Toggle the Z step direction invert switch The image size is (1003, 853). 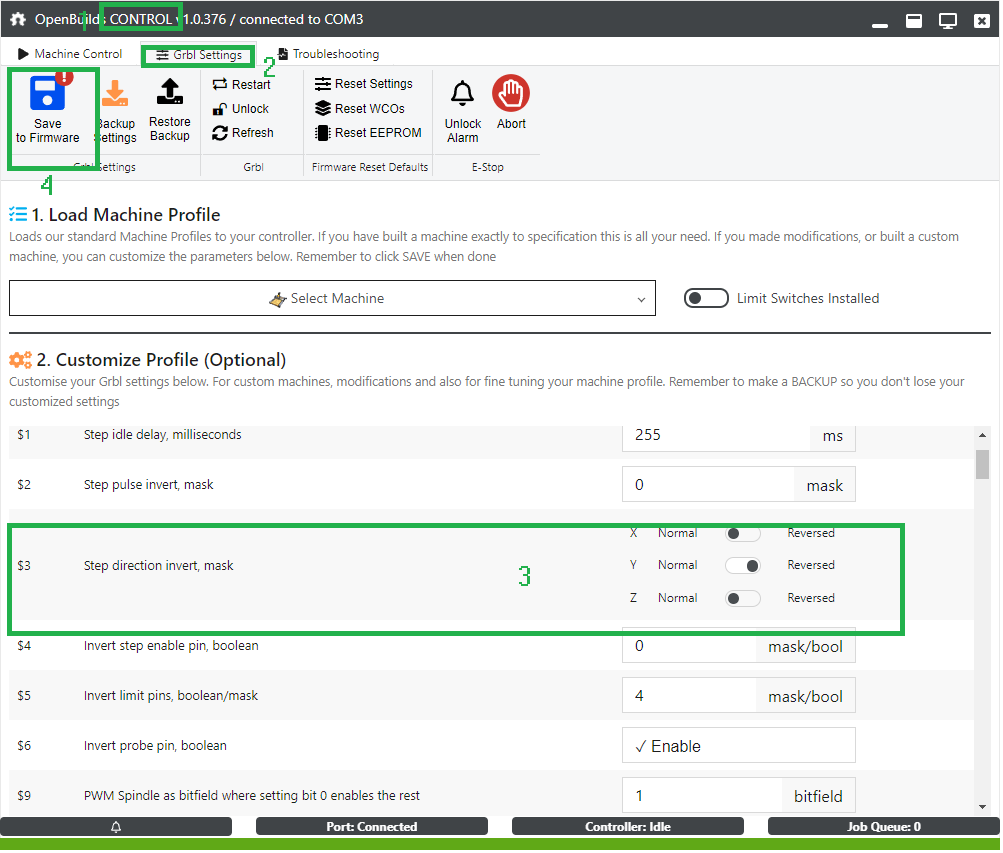742,599
